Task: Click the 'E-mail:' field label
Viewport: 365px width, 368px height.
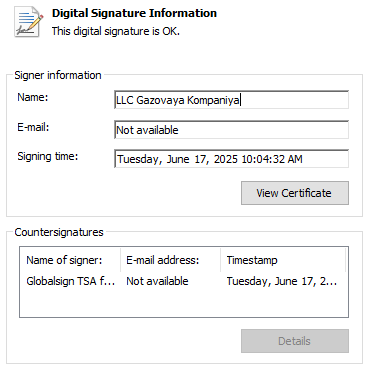Action: [x=33, y=127]
